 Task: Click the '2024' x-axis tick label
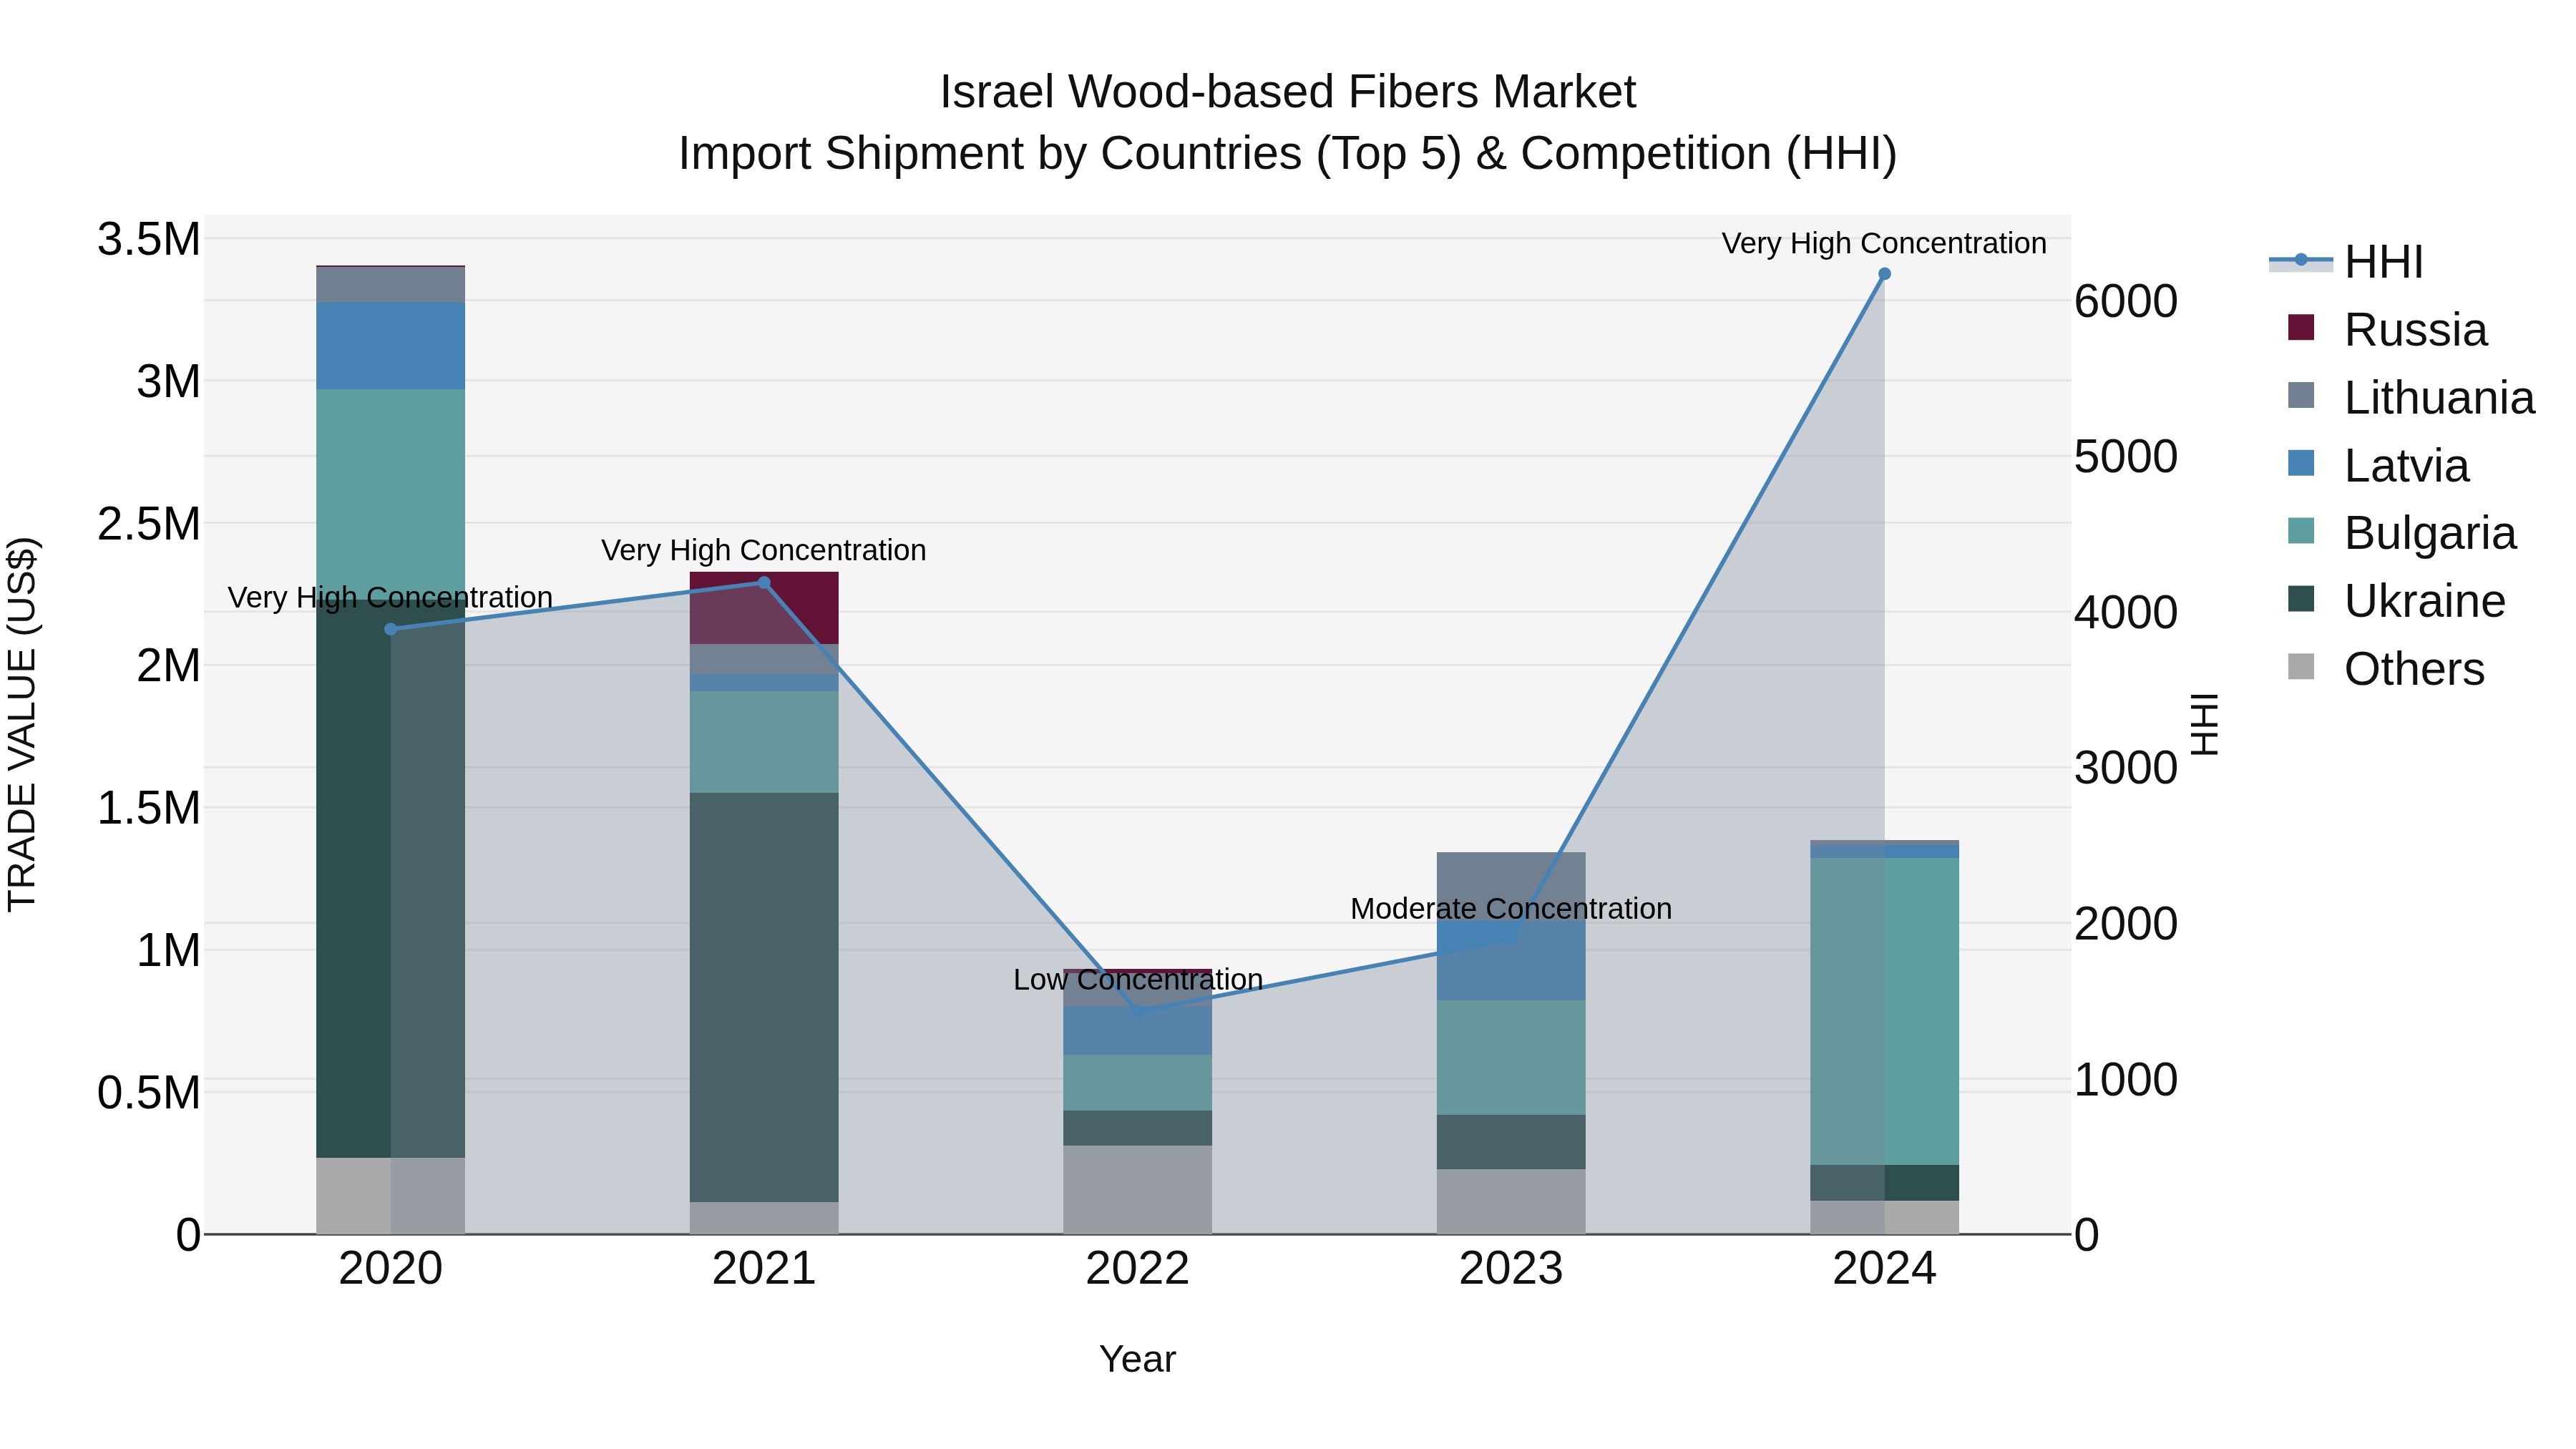pyautogui.click(x=1885, y=1269)
